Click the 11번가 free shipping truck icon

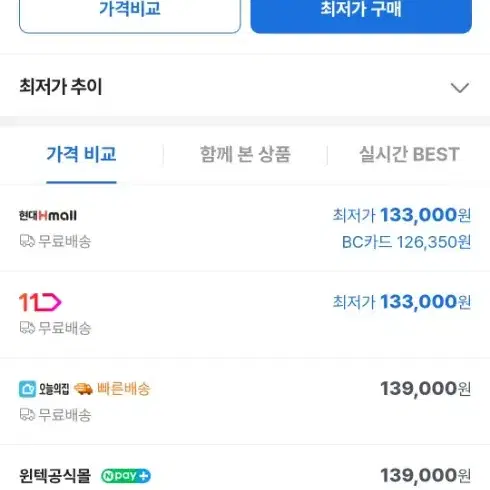[x=27, y=328]
